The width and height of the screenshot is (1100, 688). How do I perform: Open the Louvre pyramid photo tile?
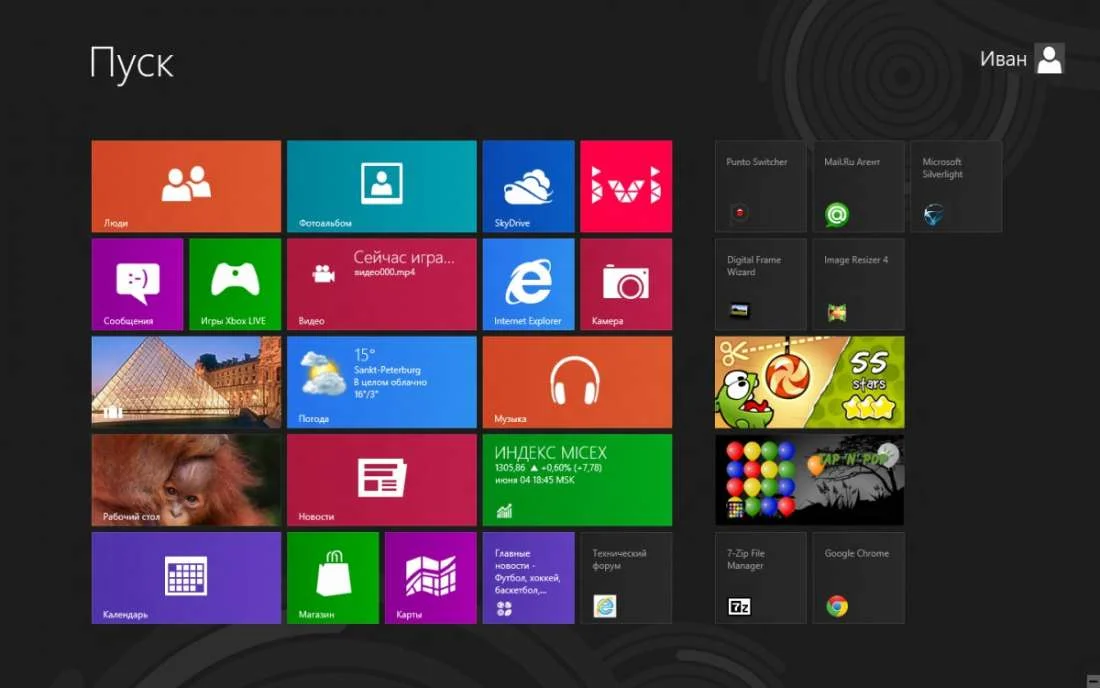pos(186,382)
